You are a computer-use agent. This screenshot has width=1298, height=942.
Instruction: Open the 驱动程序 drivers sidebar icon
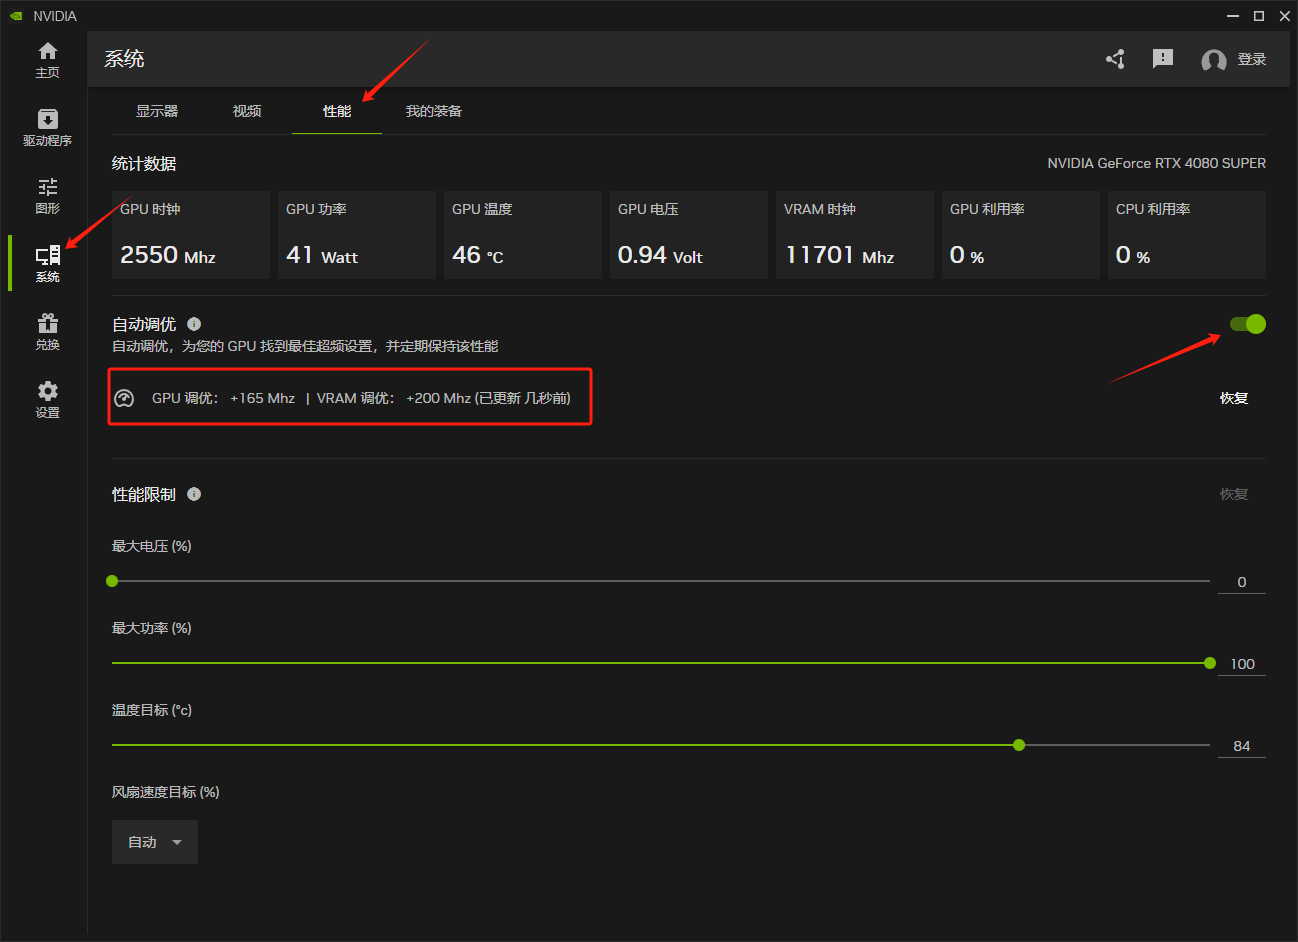tap(47, 128)
